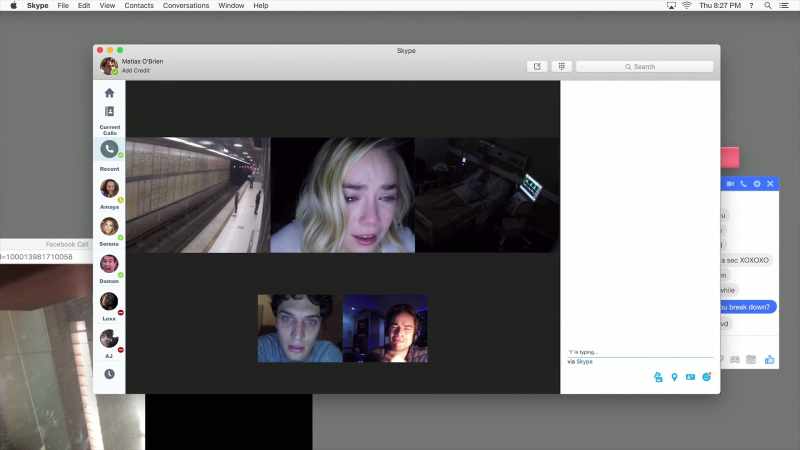Image resolution: width=800 pixels, height=450 pixels.
Task: Click the blonde woman's video feed
Action: [x=342, y=195]
